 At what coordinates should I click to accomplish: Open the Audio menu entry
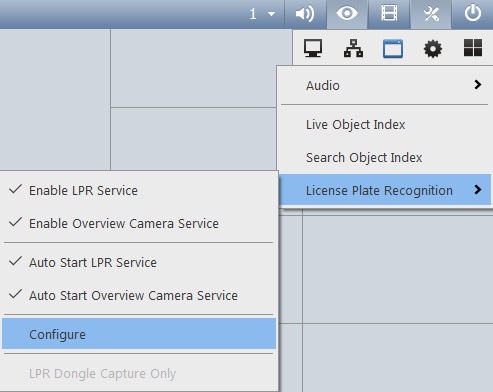click(x=384, y=85)
